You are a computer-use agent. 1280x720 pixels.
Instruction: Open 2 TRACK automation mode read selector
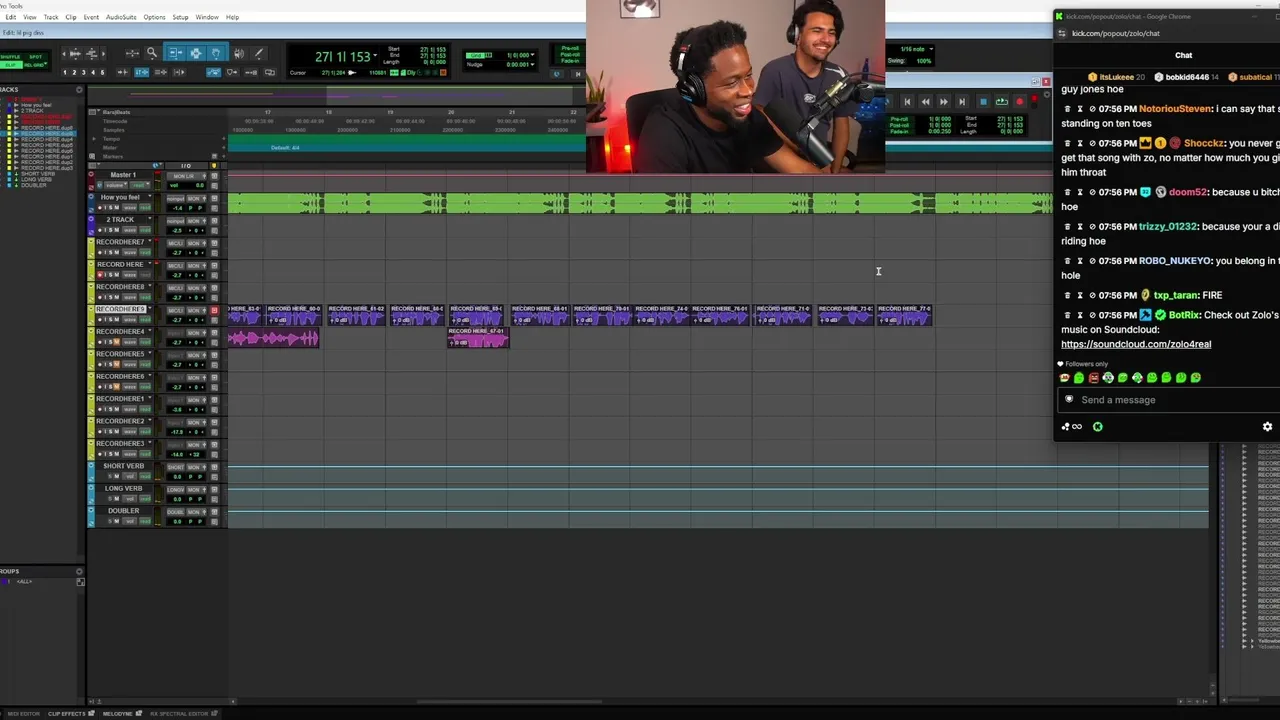[x=145, y=230]
